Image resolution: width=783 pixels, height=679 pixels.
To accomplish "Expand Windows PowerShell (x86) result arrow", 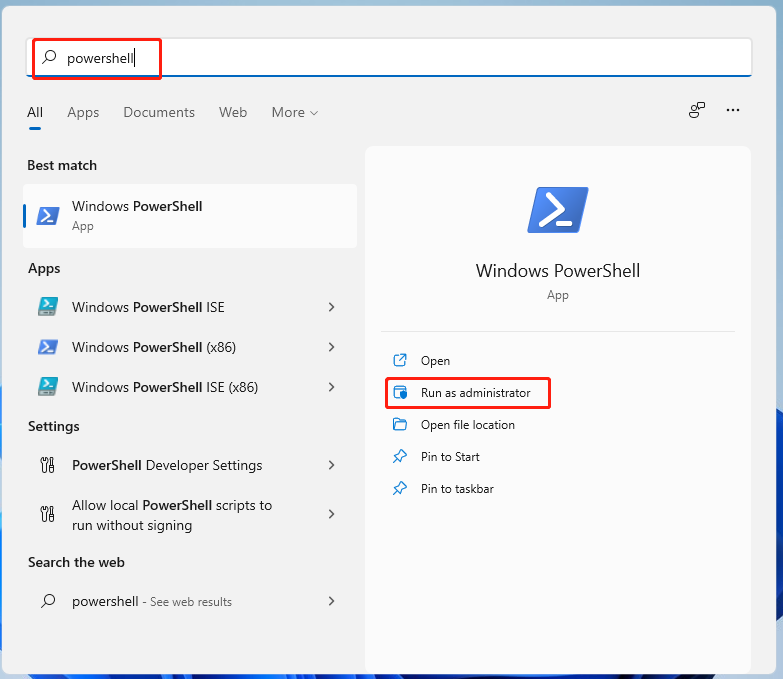I will pos(331,347).
